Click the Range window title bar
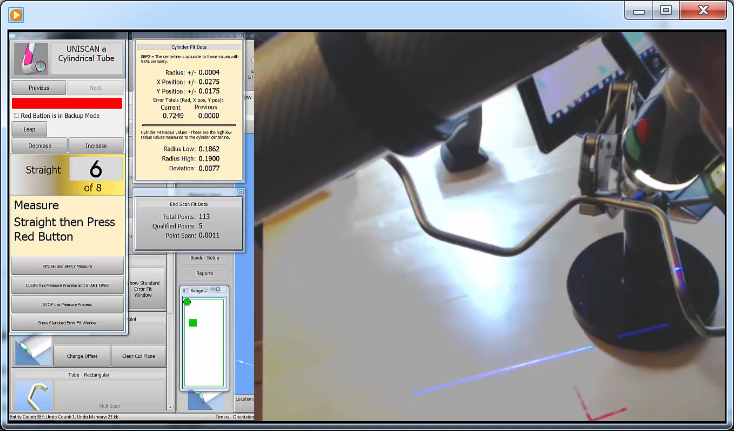The width and height of the screenshot is (734, 431). point(204,290)
